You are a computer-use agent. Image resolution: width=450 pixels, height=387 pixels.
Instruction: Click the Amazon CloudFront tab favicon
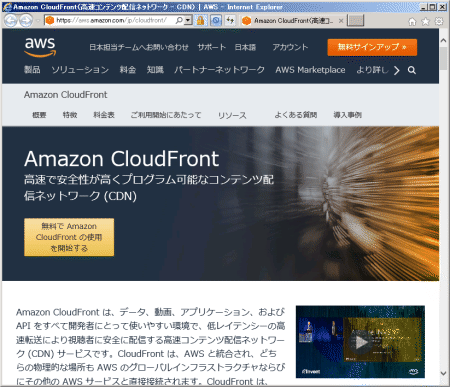246,21
